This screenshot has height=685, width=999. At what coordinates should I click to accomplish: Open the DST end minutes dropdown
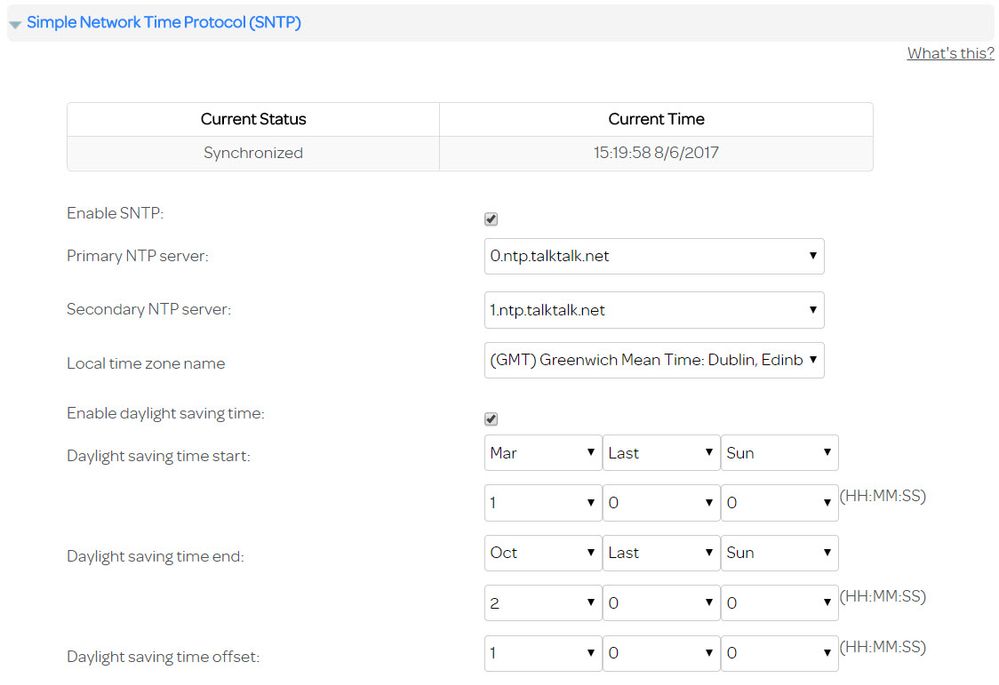(661, 603)
